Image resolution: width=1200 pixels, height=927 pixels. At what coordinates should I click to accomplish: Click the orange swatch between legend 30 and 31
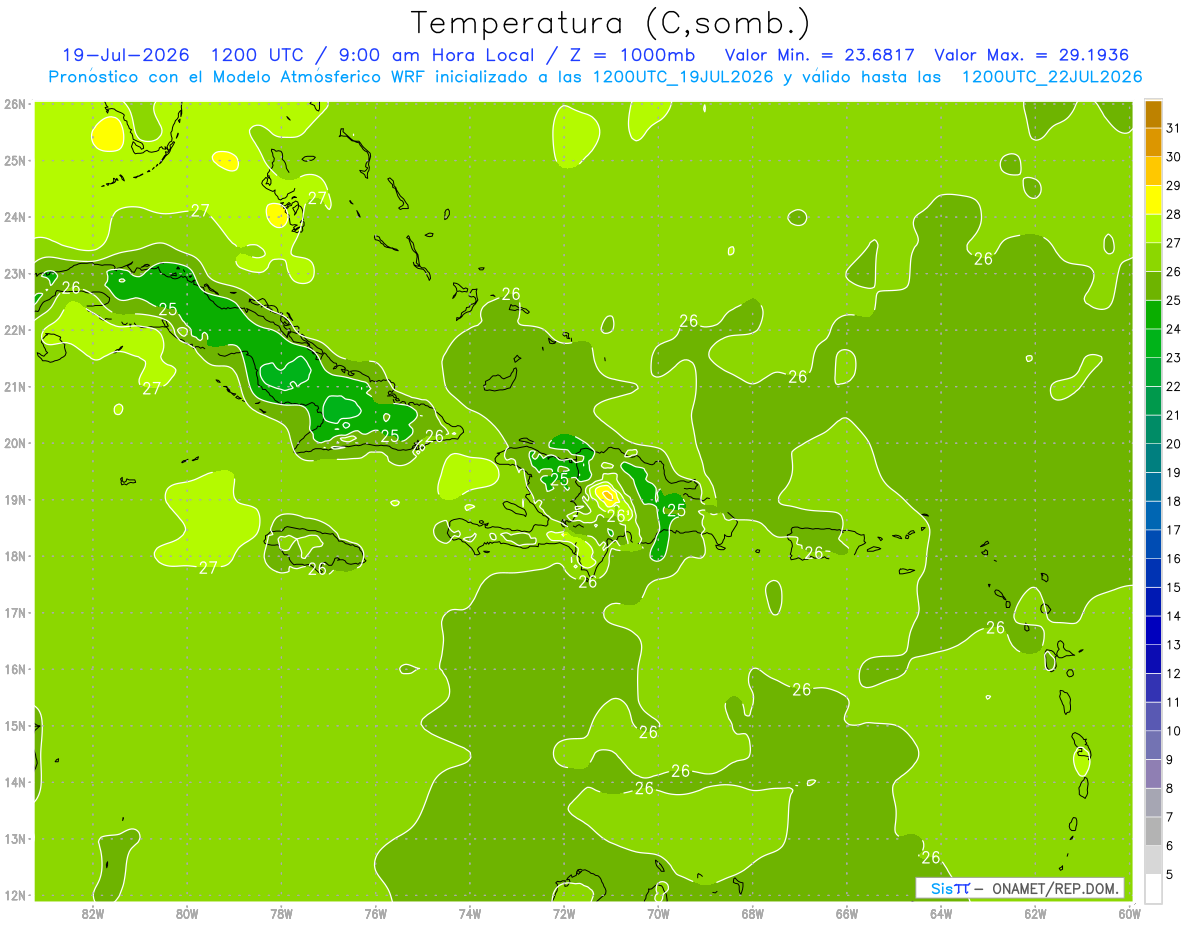tap(1153, 143)
